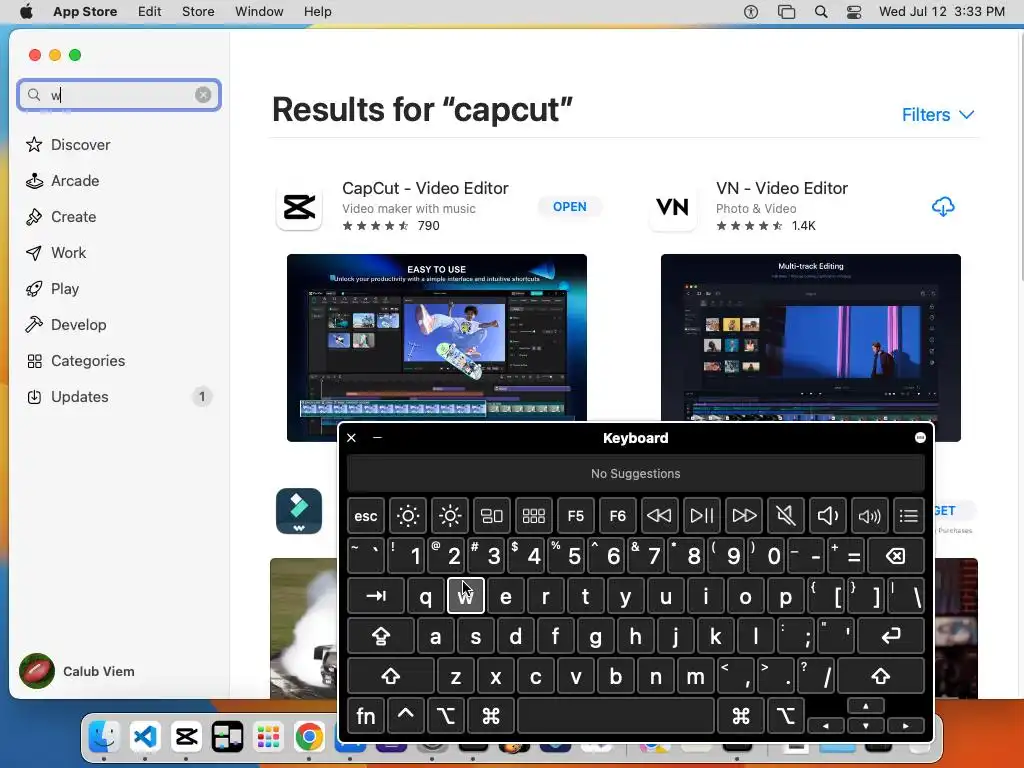Open VN - Video Editor title link
Image resolution: width=1024 pixels, height=768 pixels.
click(x=782, y=188)
